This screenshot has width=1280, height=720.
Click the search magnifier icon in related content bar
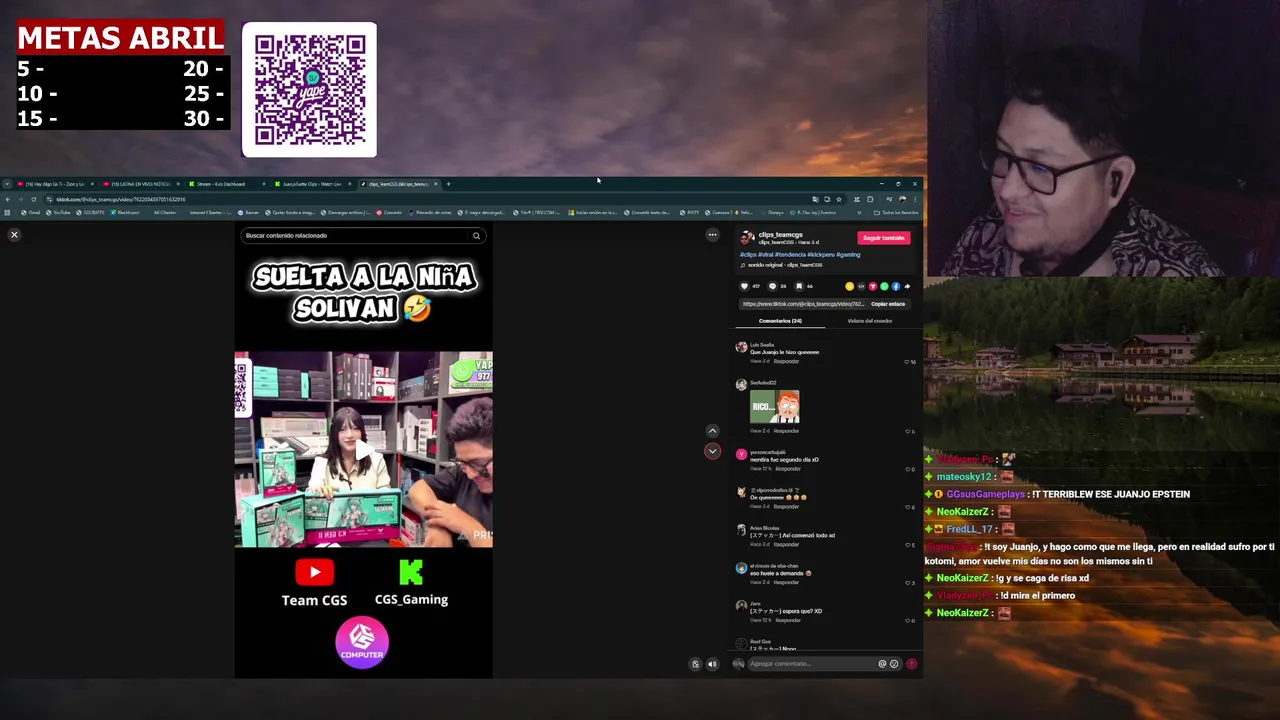tap(476, 236)
